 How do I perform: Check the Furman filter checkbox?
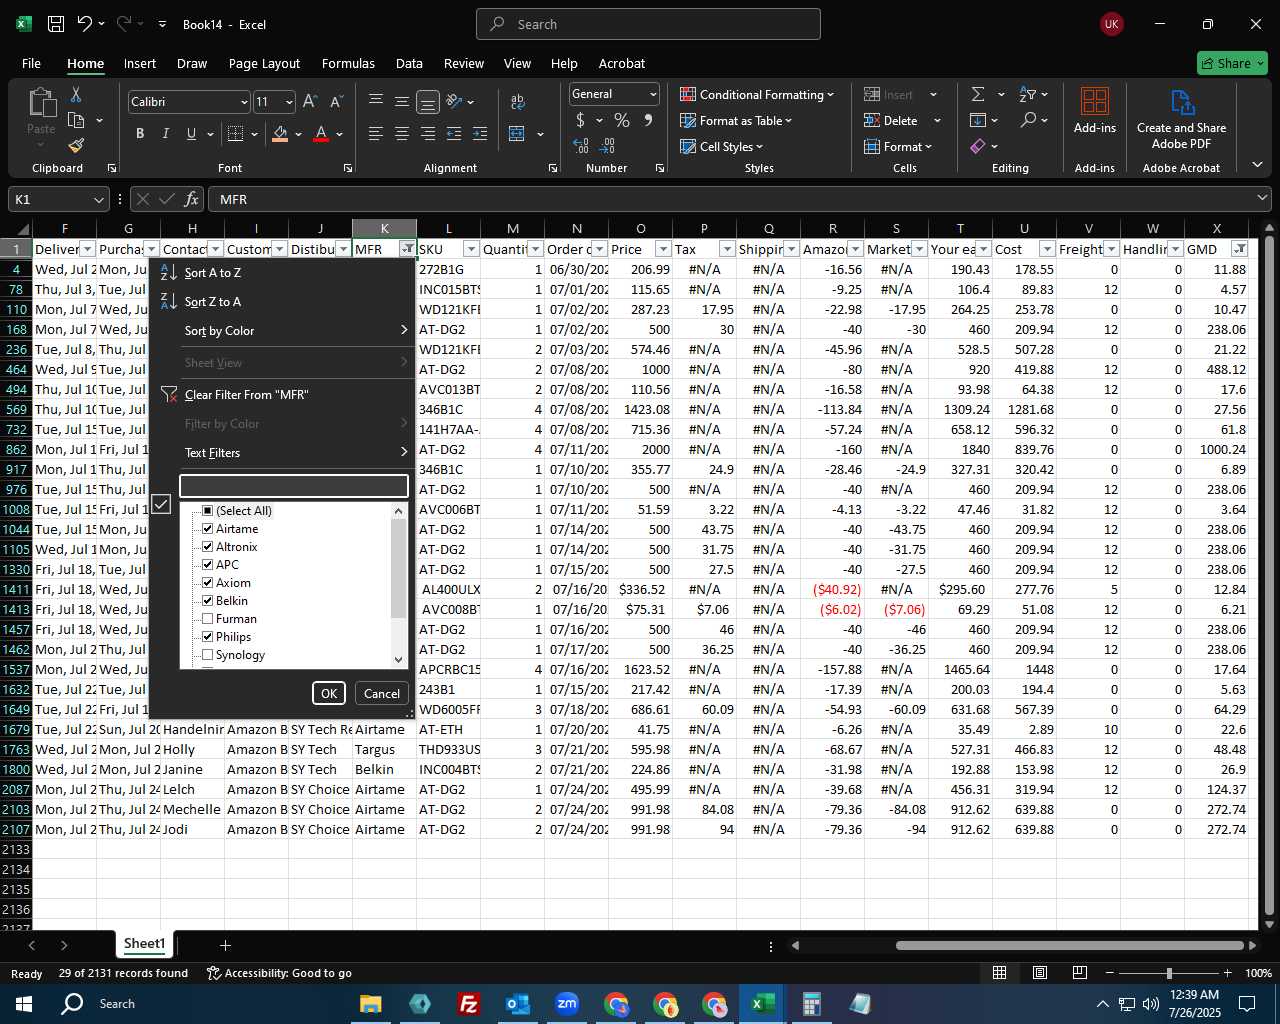[208, 619]
